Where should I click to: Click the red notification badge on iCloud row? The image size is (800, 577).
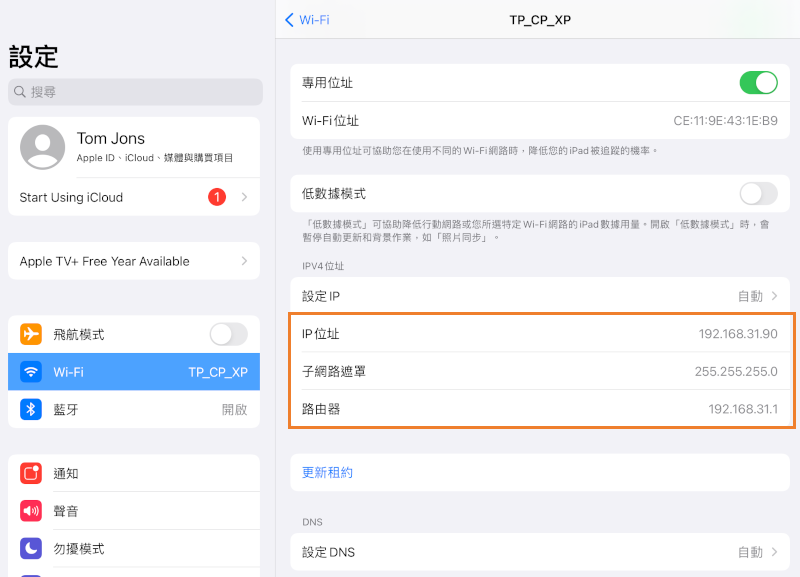(x=217, y=197)
